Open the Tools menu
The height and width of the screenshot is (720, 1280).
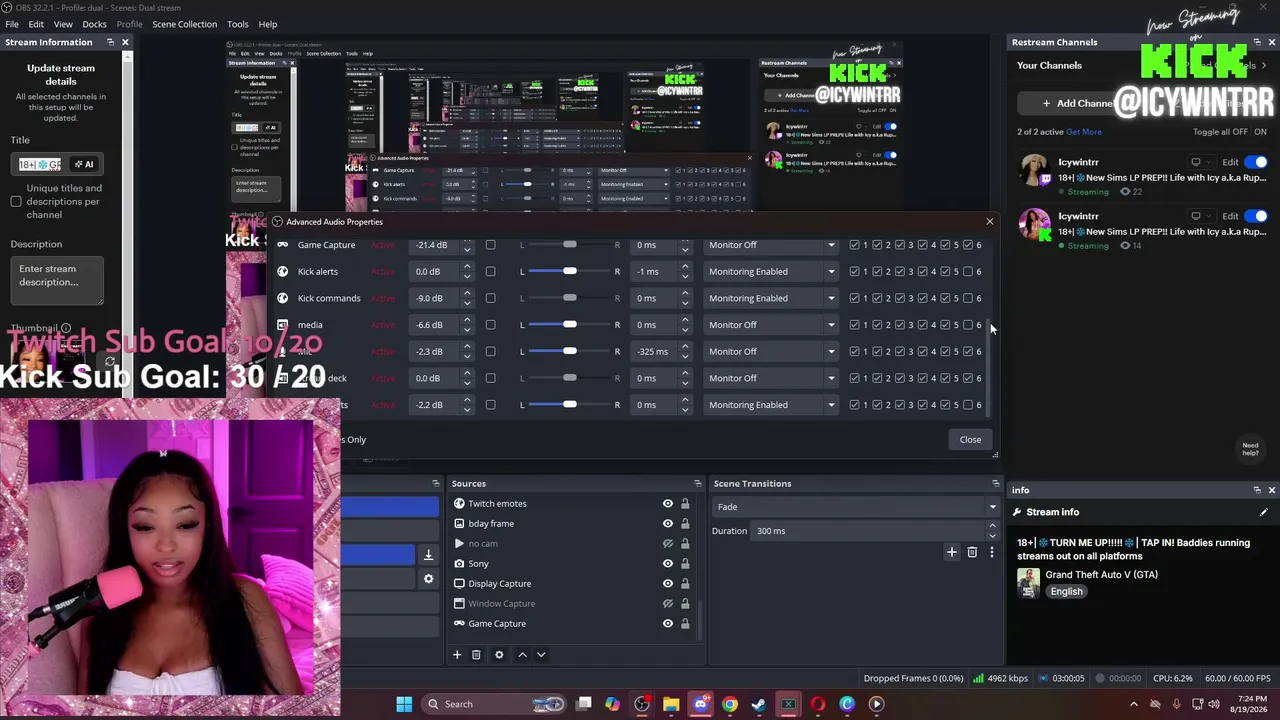pyautogui.click(x=238, y=24)
